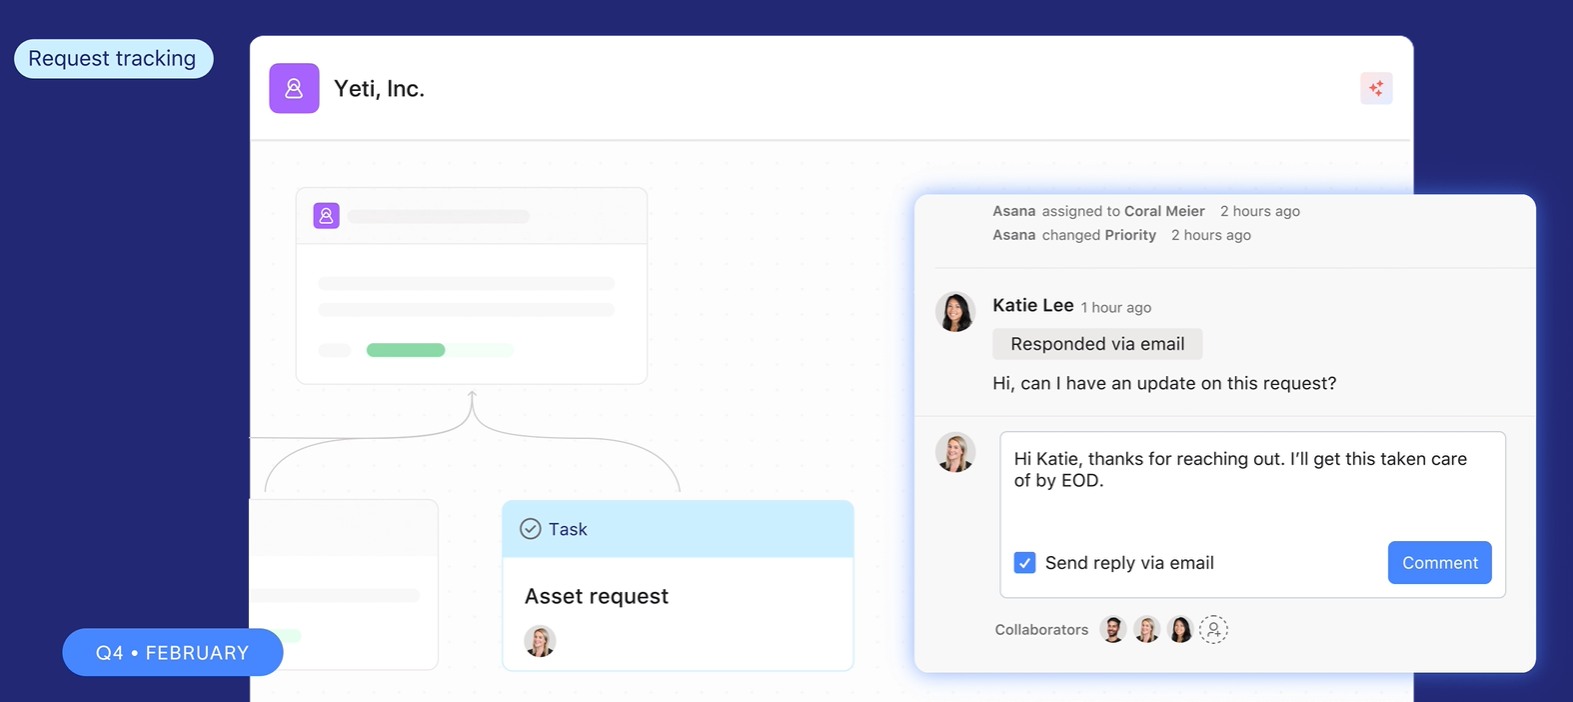
Task: Click the green progress bar in placeholder card
Action: pyautogui.click(x=405, y=350)
